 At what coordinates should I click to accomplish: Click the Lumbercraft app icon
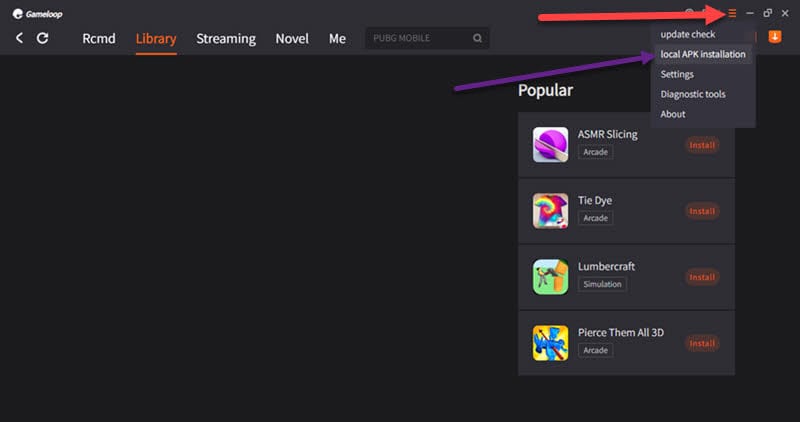pos(550,277)
